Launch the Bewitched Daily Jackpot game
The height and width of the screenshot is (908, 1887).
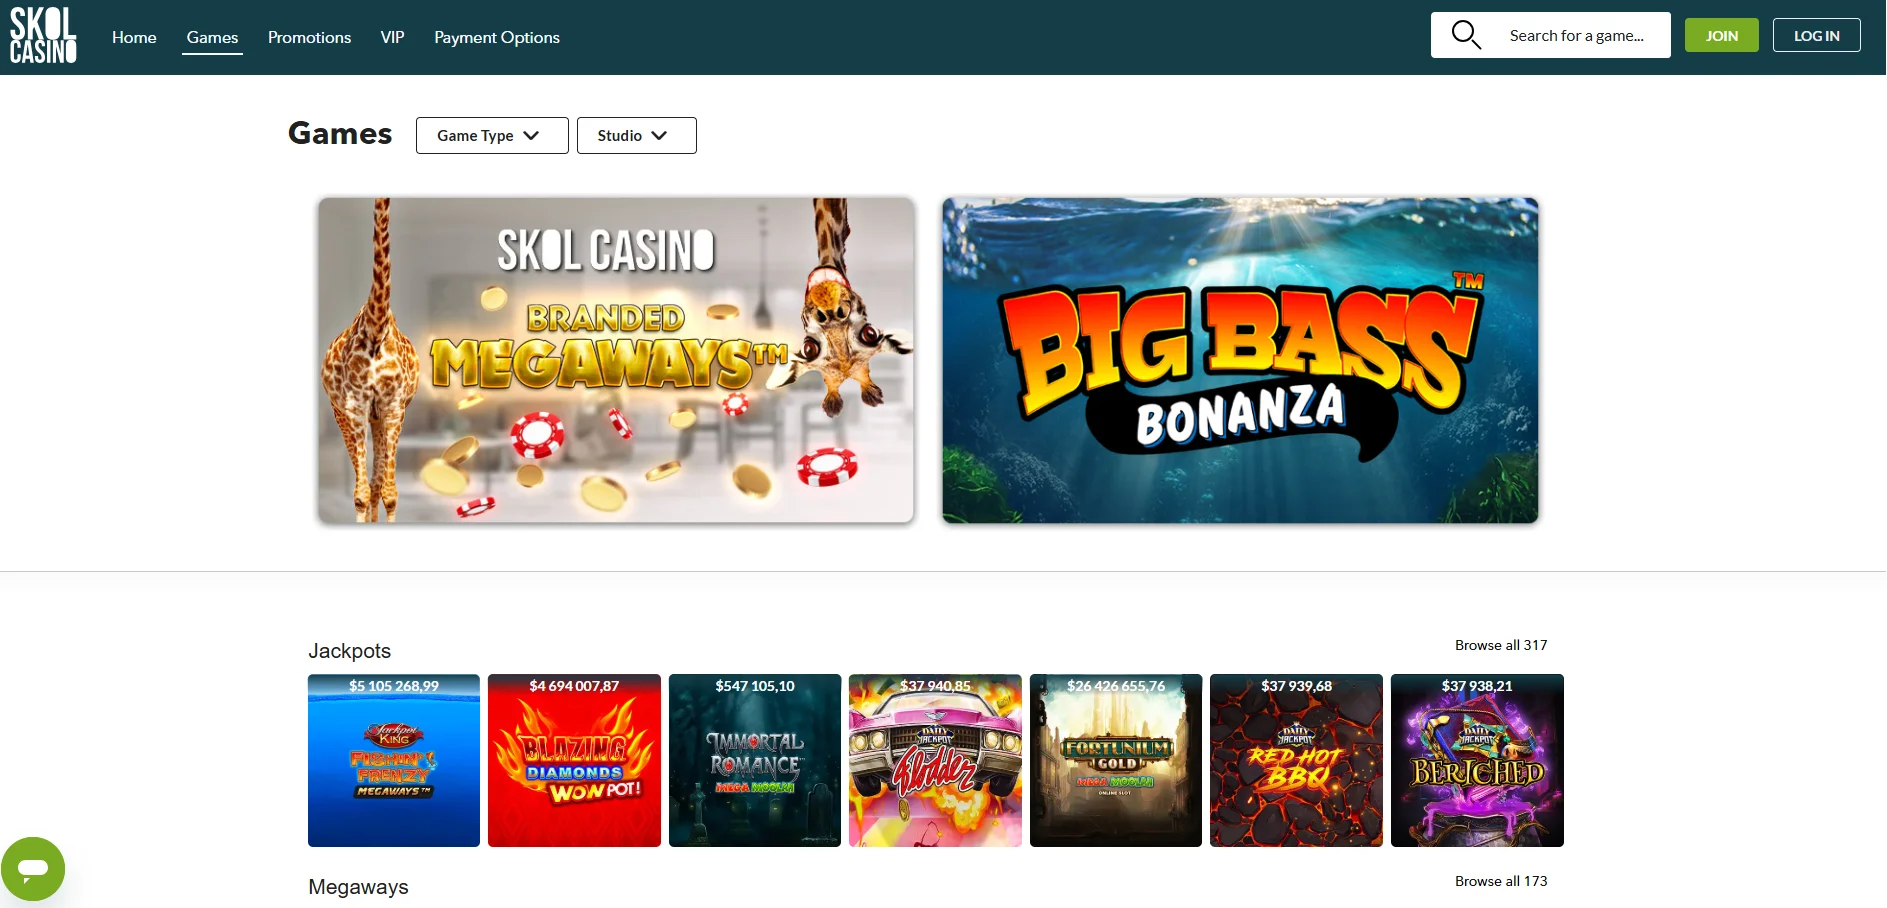coord(1477,760)
